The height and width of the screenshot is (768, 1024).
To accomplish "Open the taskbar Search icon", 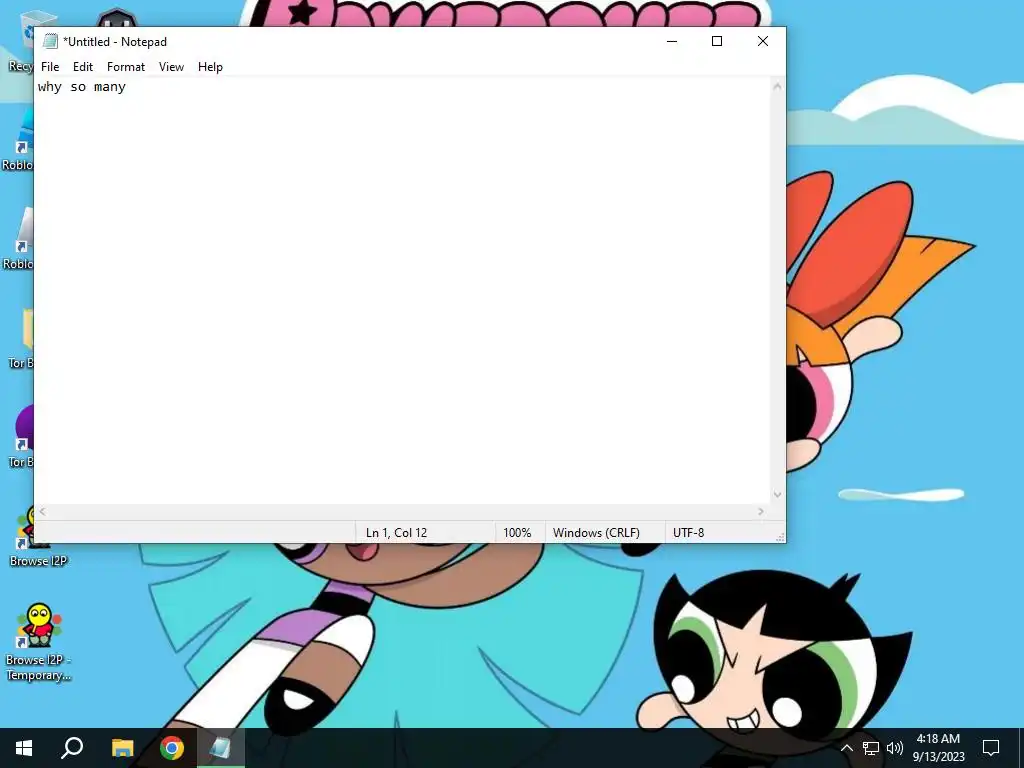I will click(x=72, y=748).
